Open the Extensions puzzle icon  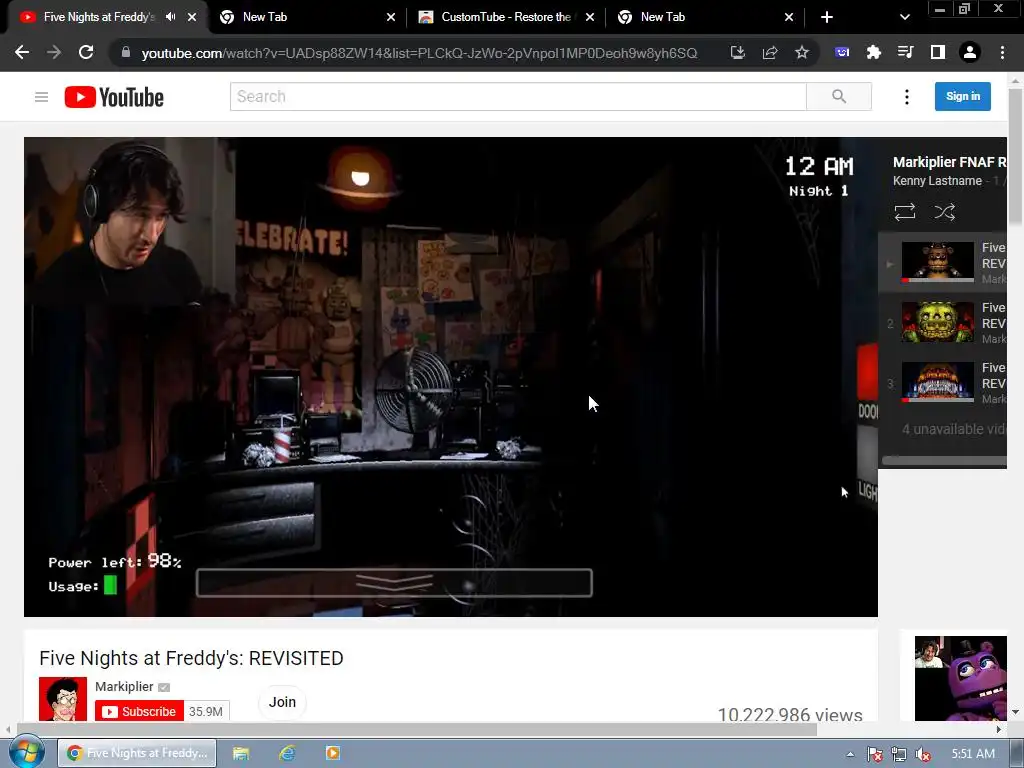point(874,52)
